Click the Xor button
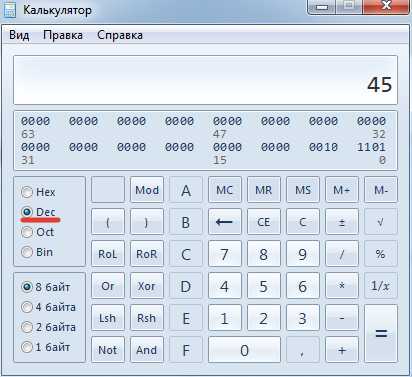This screenshot has height=377, width=412. (x=147, y=286)
